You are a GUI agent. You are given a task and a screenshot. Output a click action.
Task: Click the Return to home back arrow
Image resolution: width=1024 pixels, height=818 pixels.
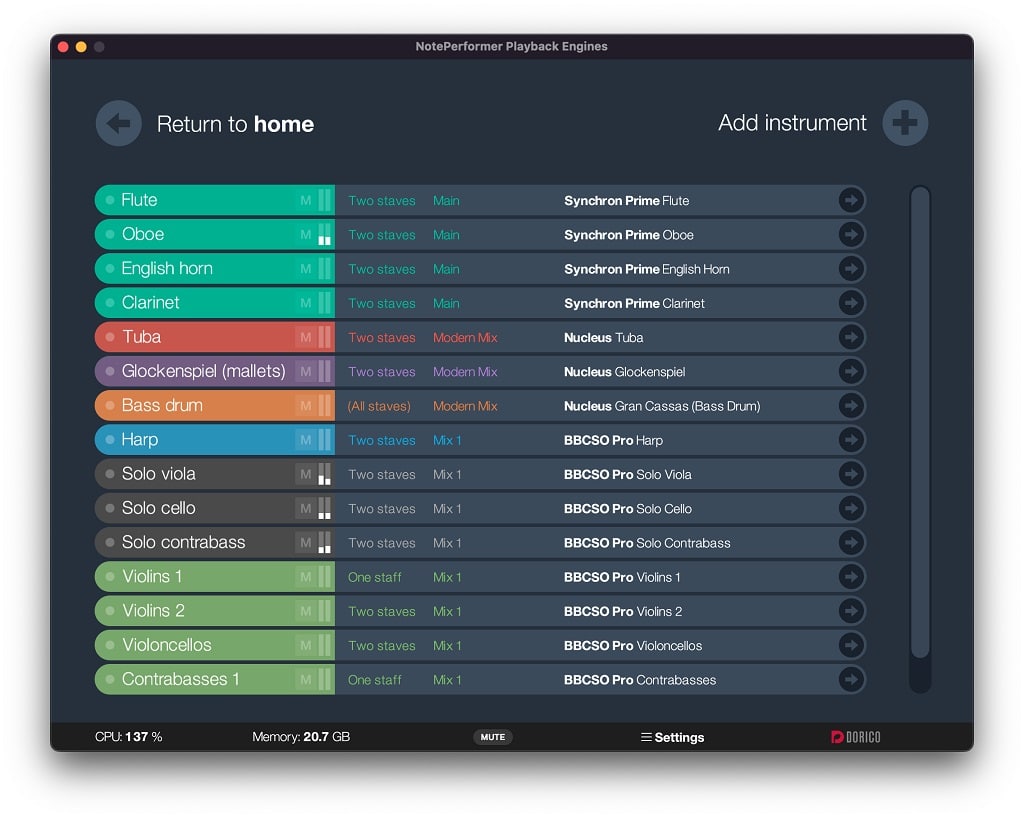(x=118, y=123)
